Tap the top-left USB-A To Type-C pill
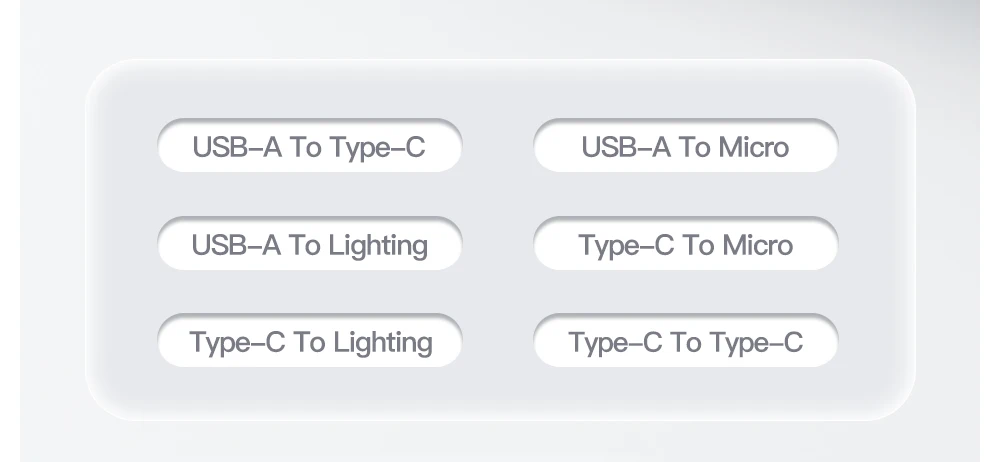 click(309, 147)
